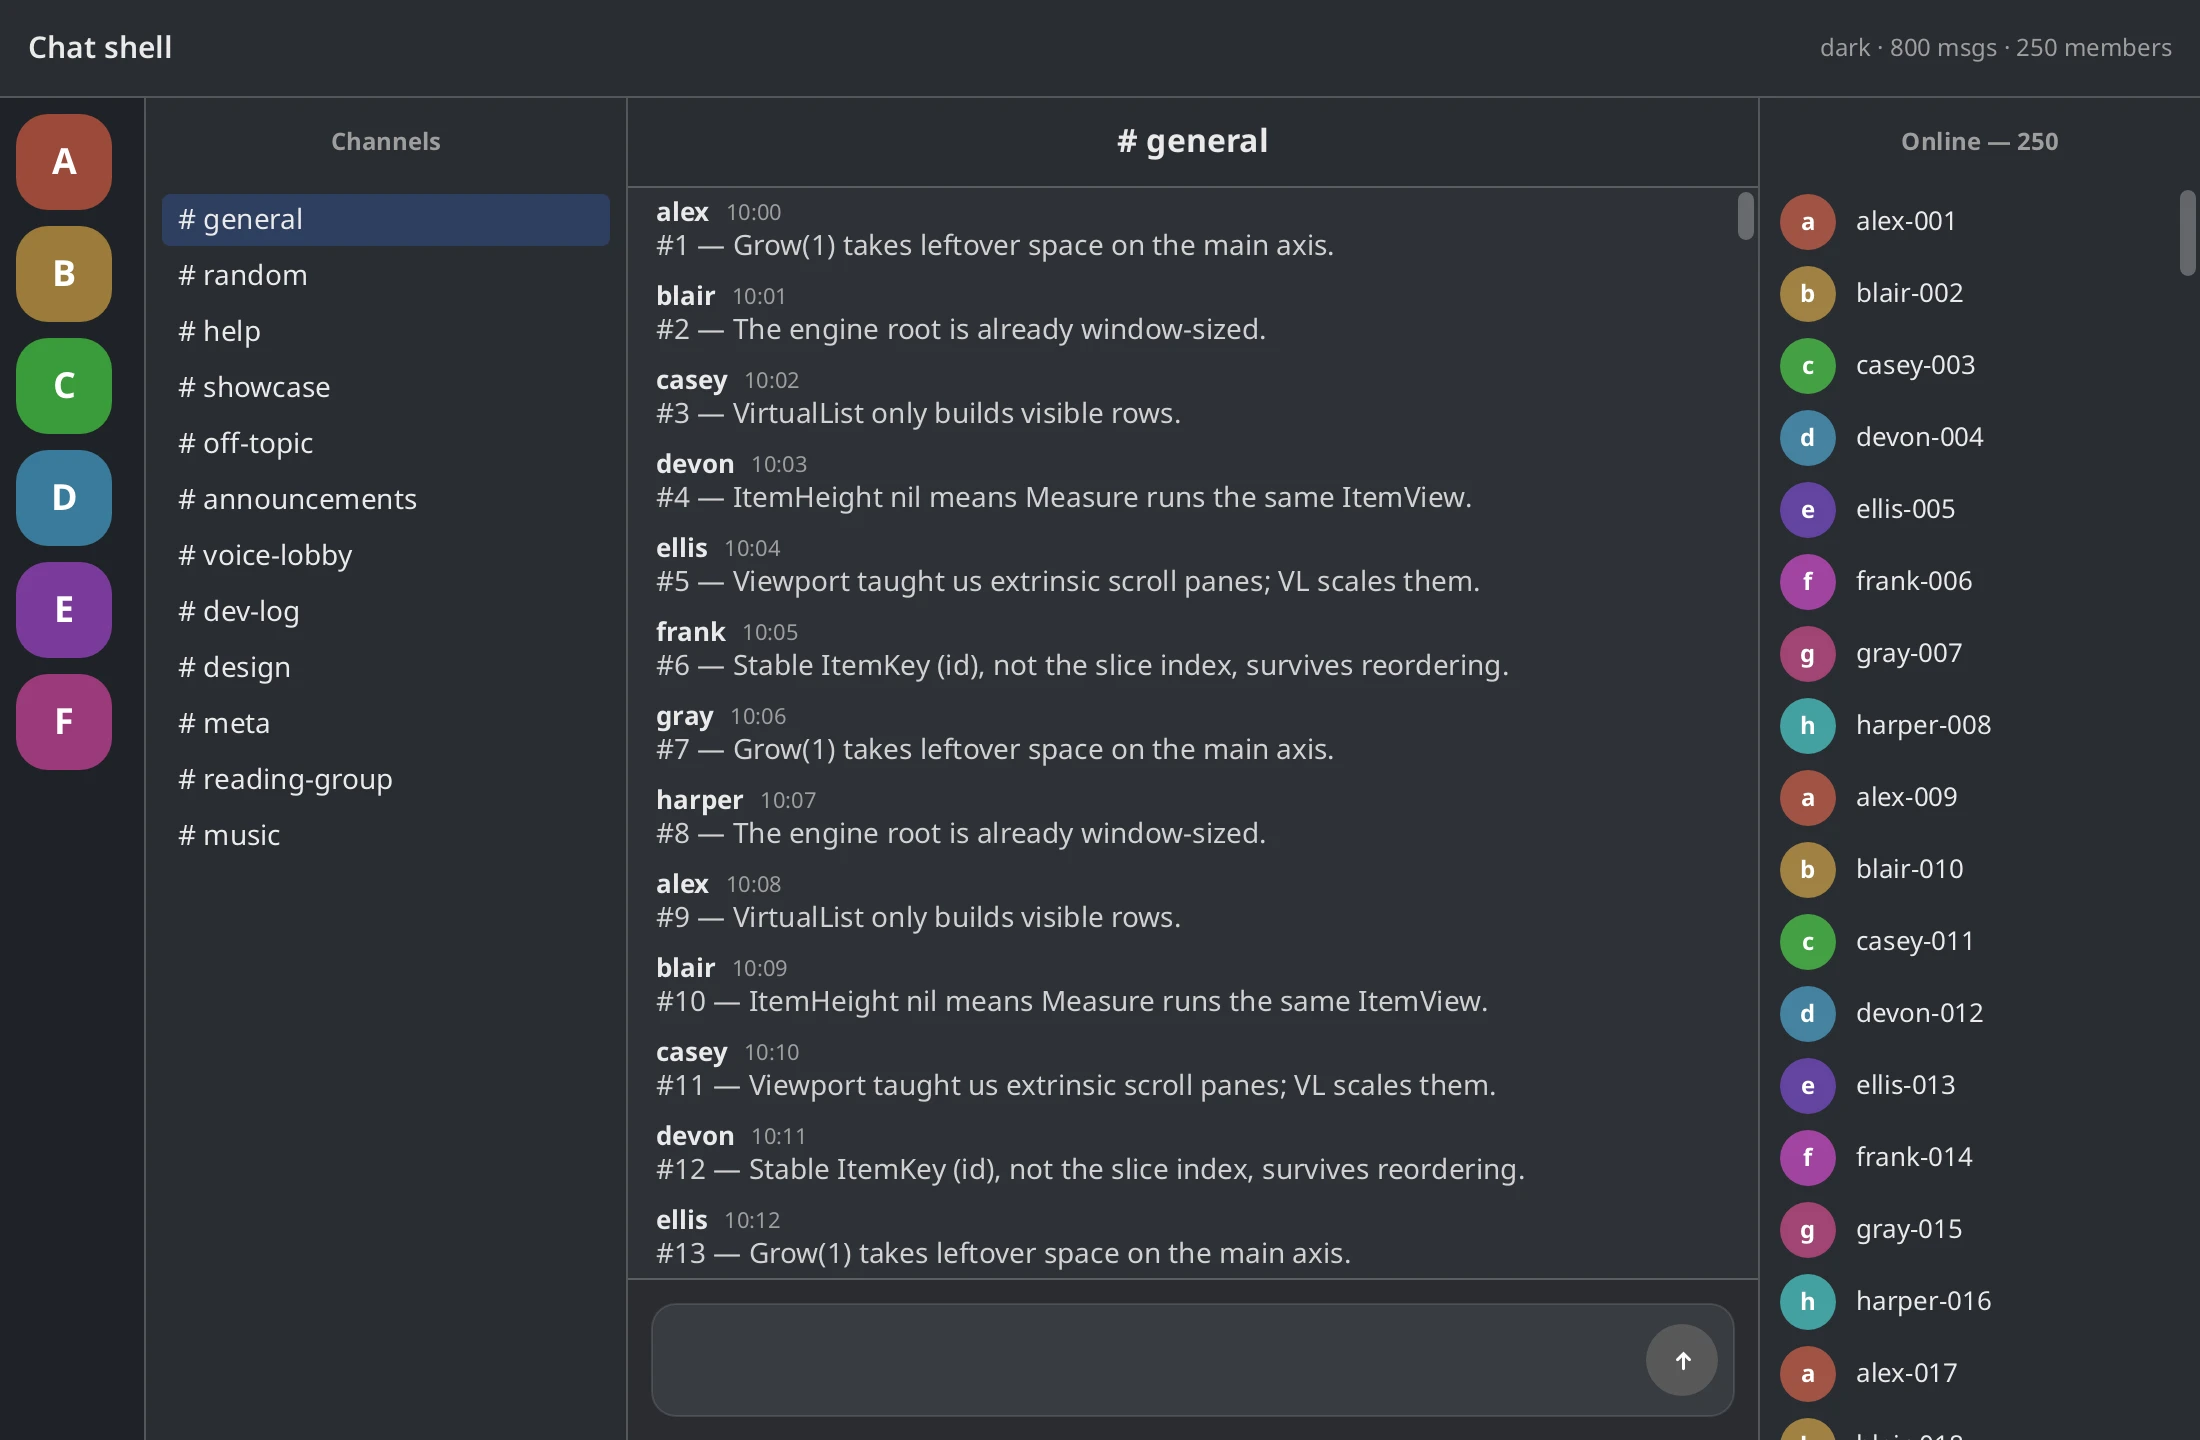Open server A in the sidebar
The width and height of the screenshot is (2200, 1440).
(64, 162)
